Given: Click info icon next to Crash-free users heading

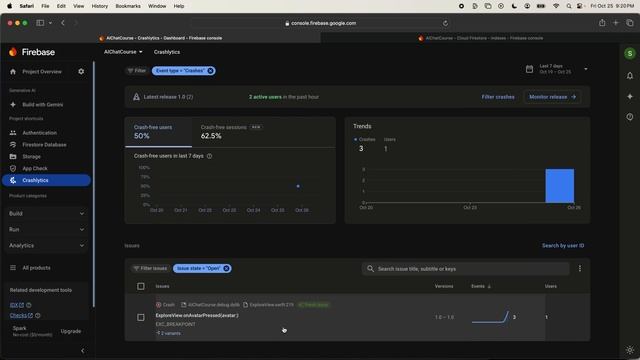Looking at the screenshot, I should tap(209, 156).
